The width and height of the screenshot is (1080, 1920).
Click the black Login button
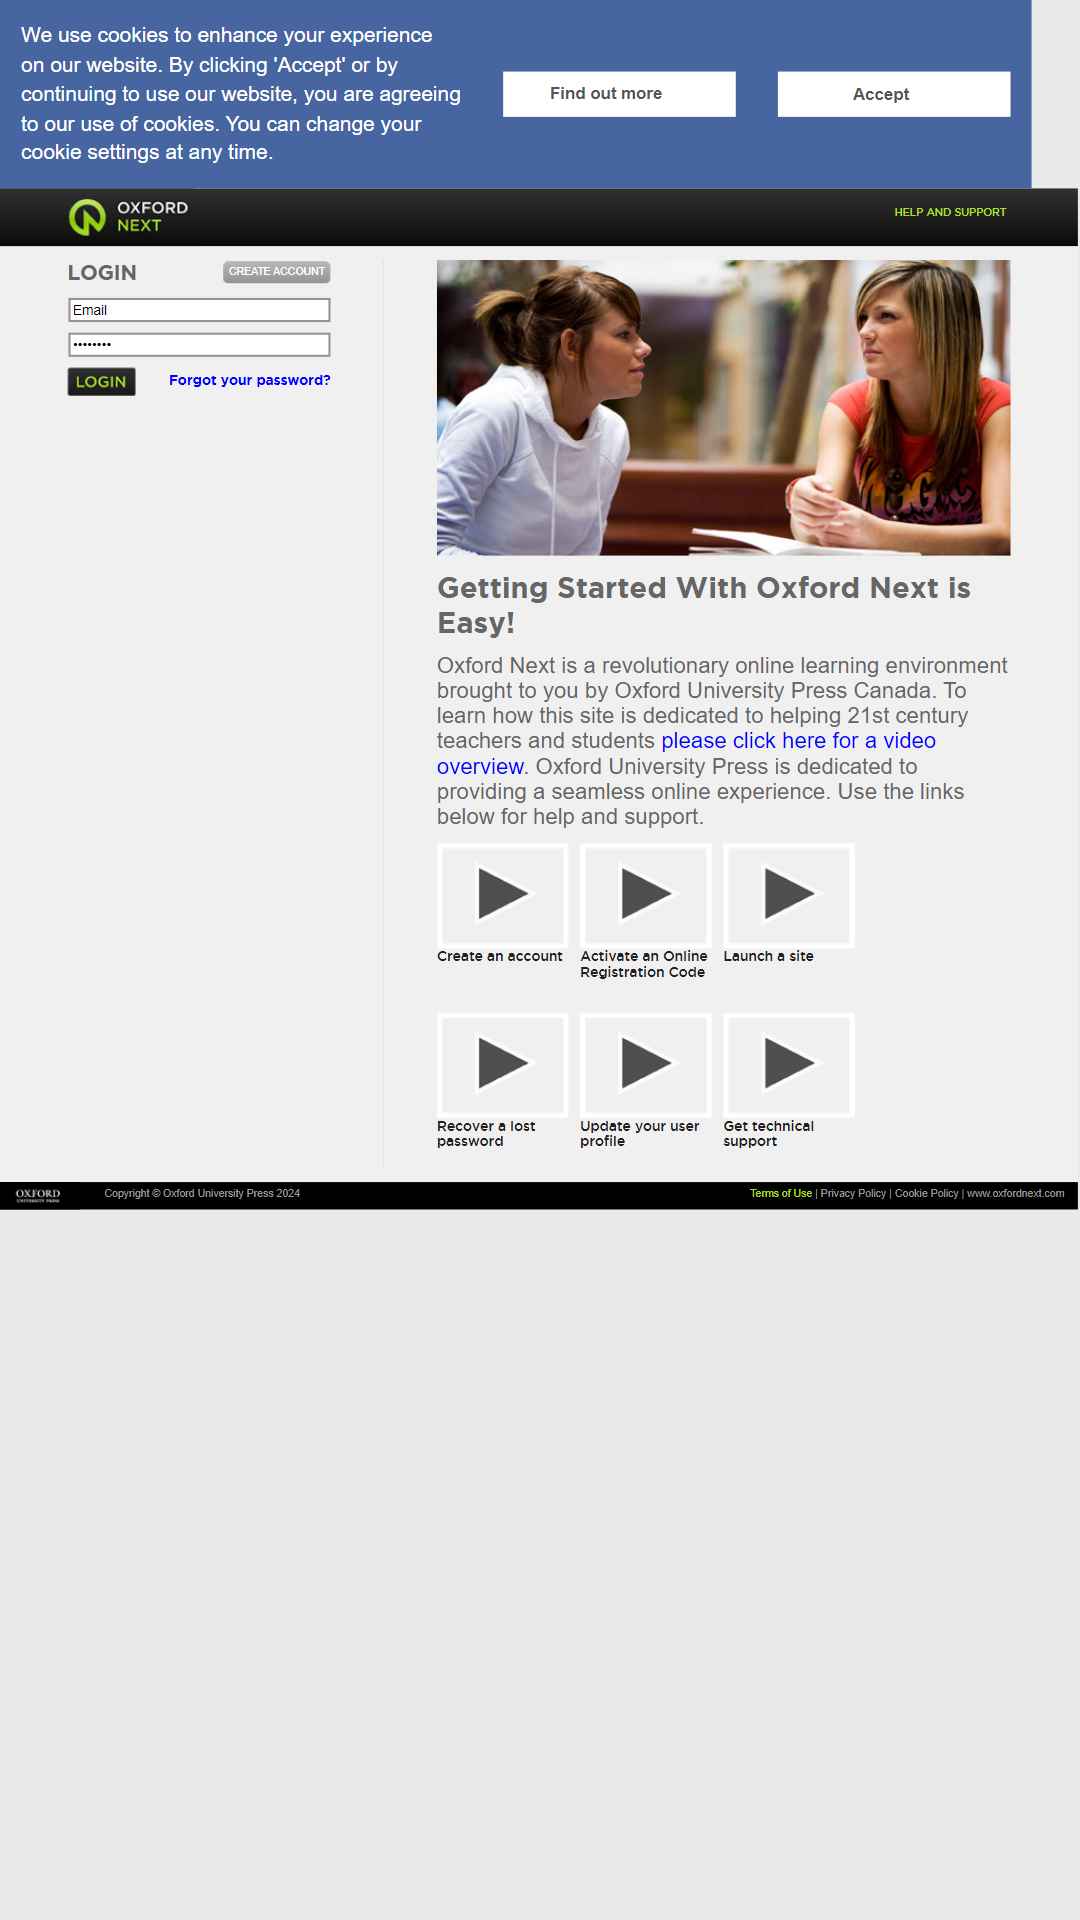[x=101, y=381]
